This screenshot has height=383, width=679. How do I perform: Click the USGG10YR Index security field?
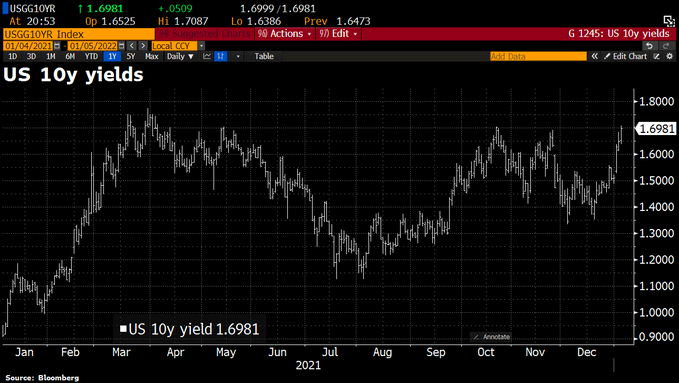(78, 34)
